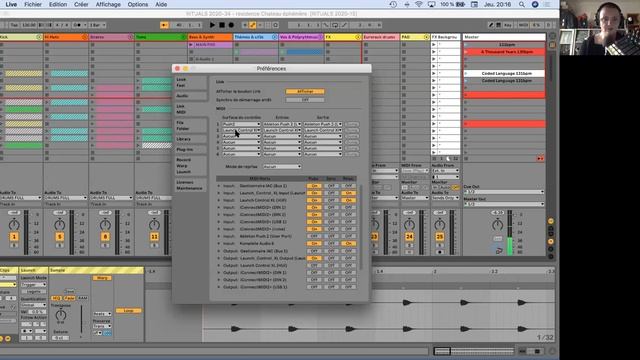This screenshot has height=360, width=640.
Task: Select the Audio preferences tab
Action: (191, 96)
